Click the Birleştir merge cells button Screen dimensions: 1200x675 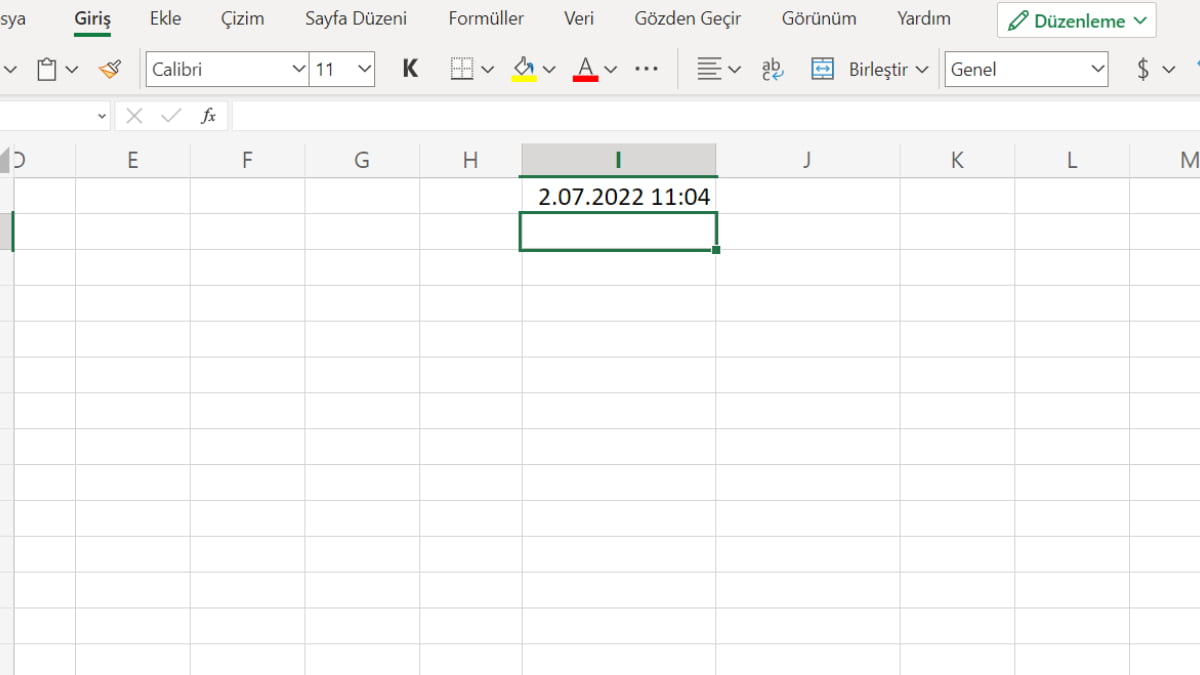(x=868, y=69)
